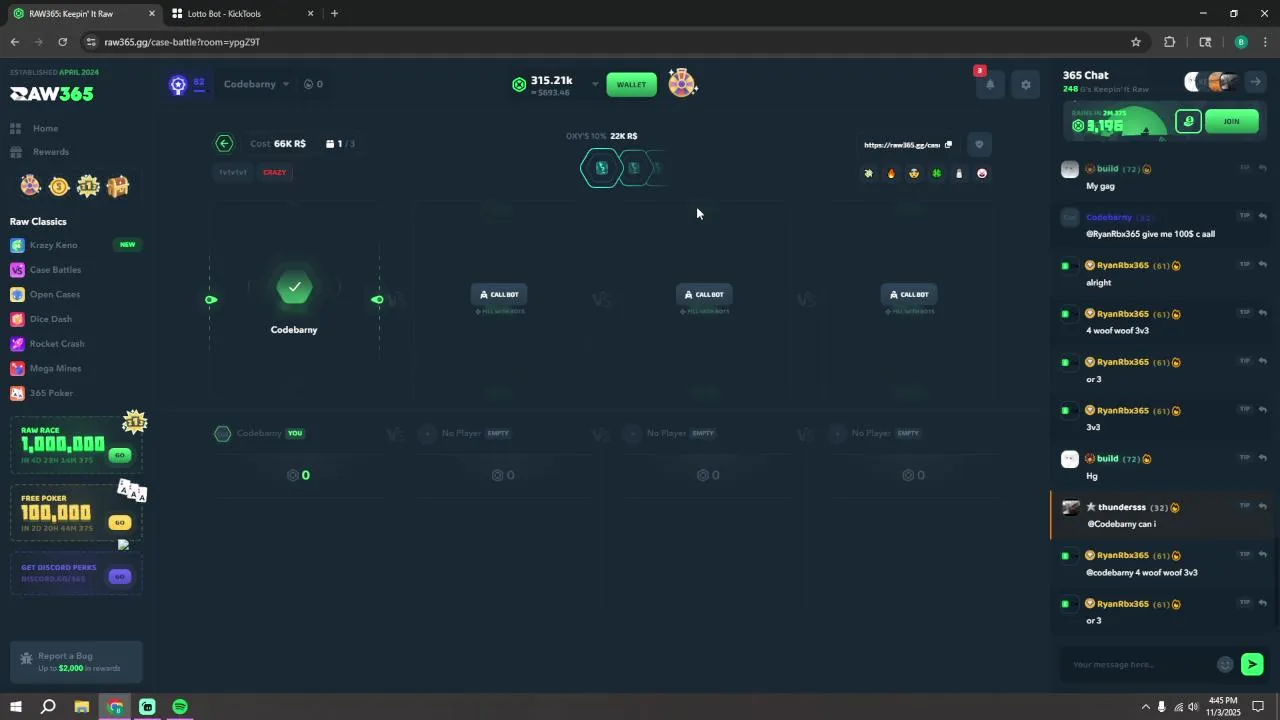Collapse the 365 Chat panel with arrow

coord(1255,82)
